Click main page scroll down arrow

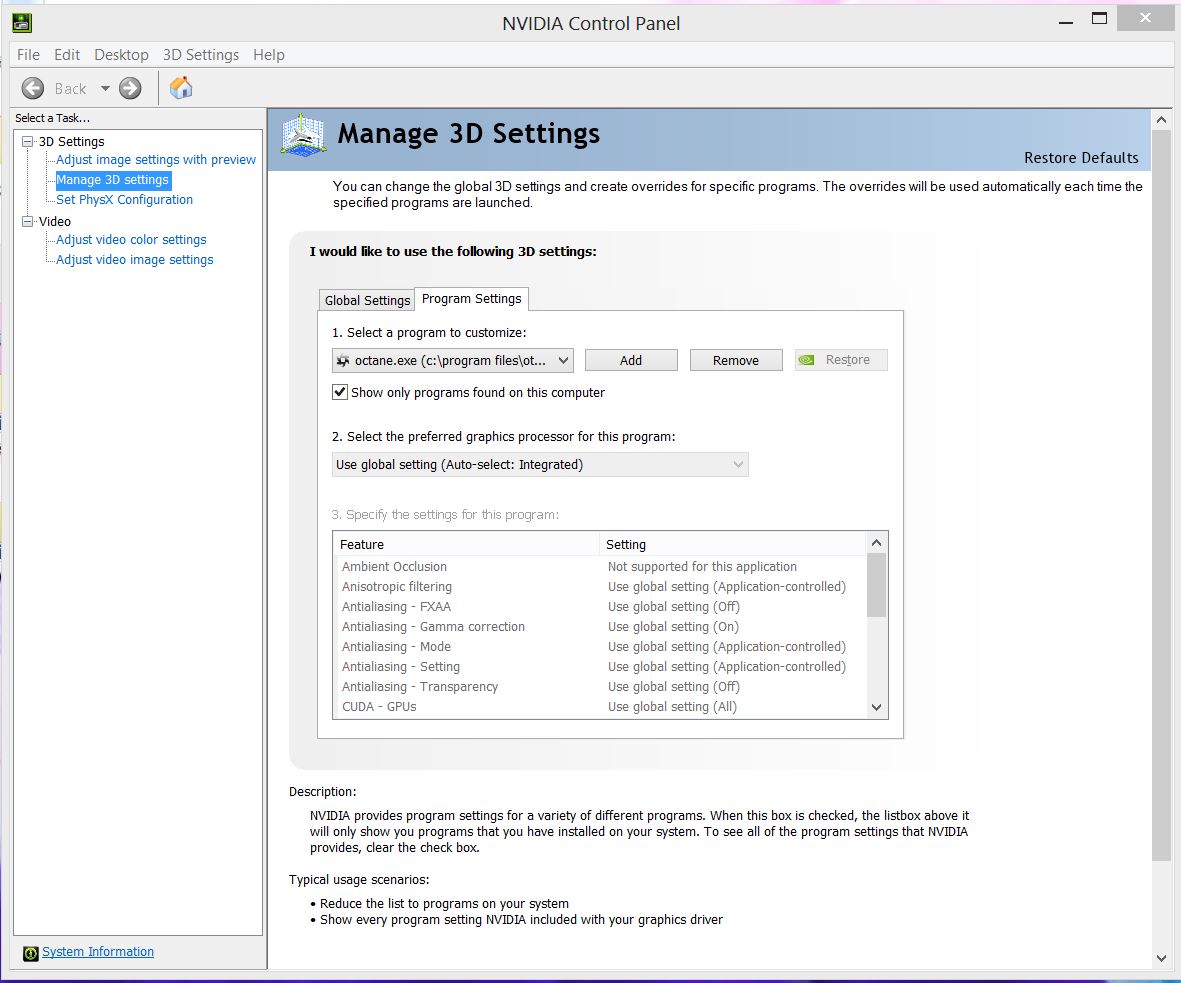[1161, 958]
